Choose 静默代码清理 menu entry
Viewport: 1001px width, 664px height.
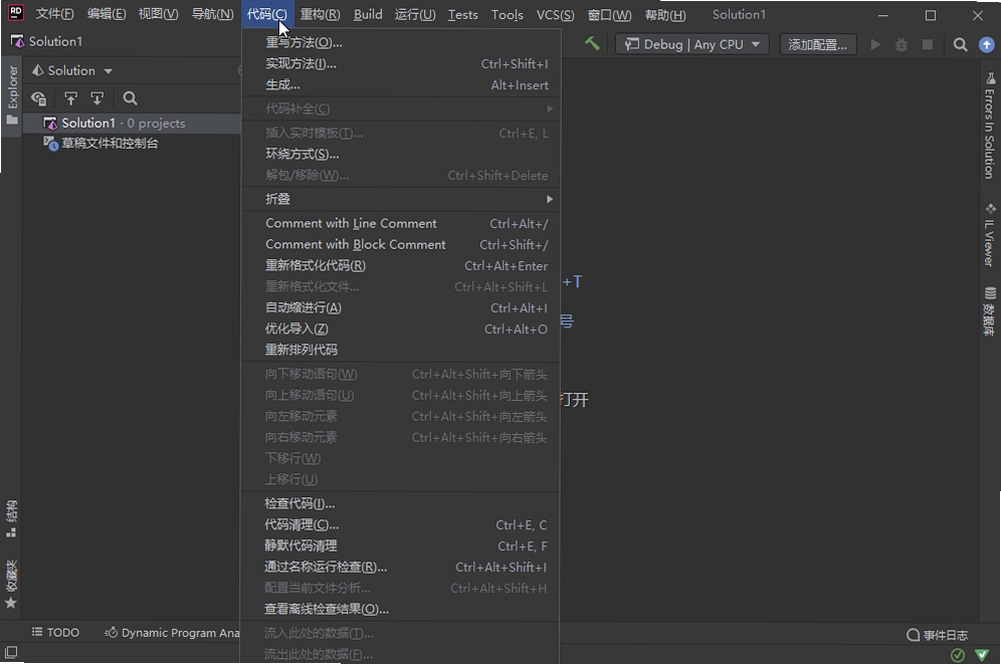(x=401, y=546)
